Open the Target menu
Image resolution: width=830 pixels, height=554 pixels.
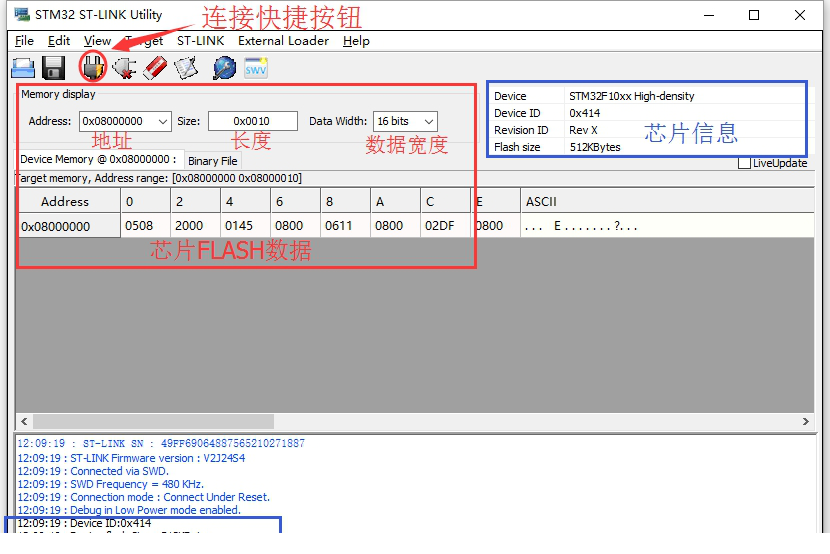tap(145, 41)
